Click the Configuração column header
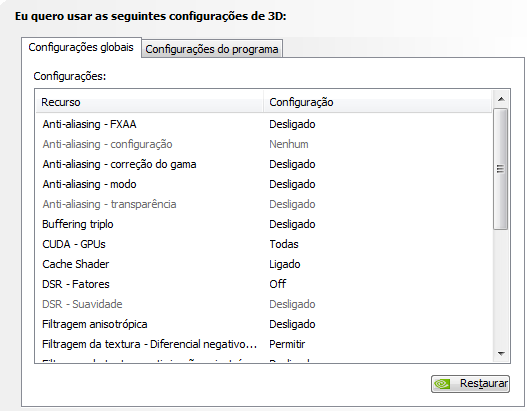The width and height of the screenshot is (527, 411). 378,102
